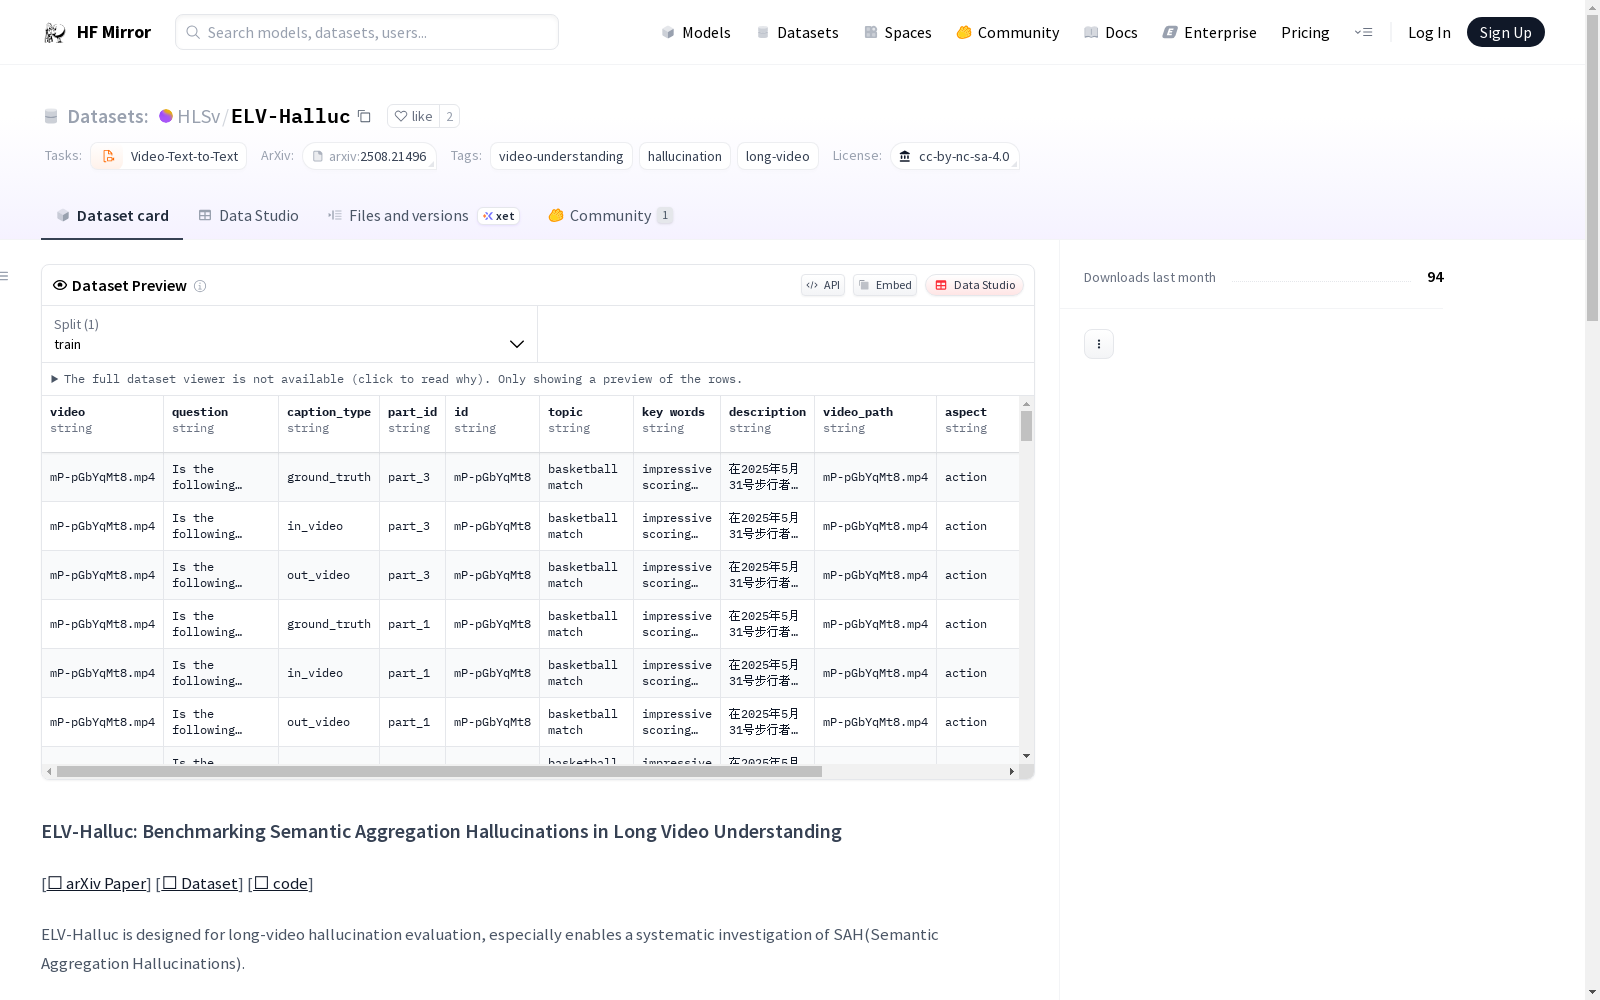Focus the search models and datasets field
Screen dimensions: 1600x1000
[x=367, y=32]
